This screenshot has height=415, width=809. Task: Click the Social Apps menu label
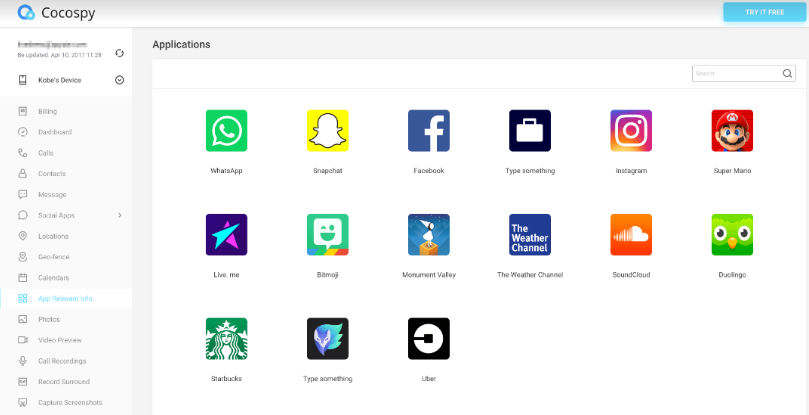tap(56, 215)
